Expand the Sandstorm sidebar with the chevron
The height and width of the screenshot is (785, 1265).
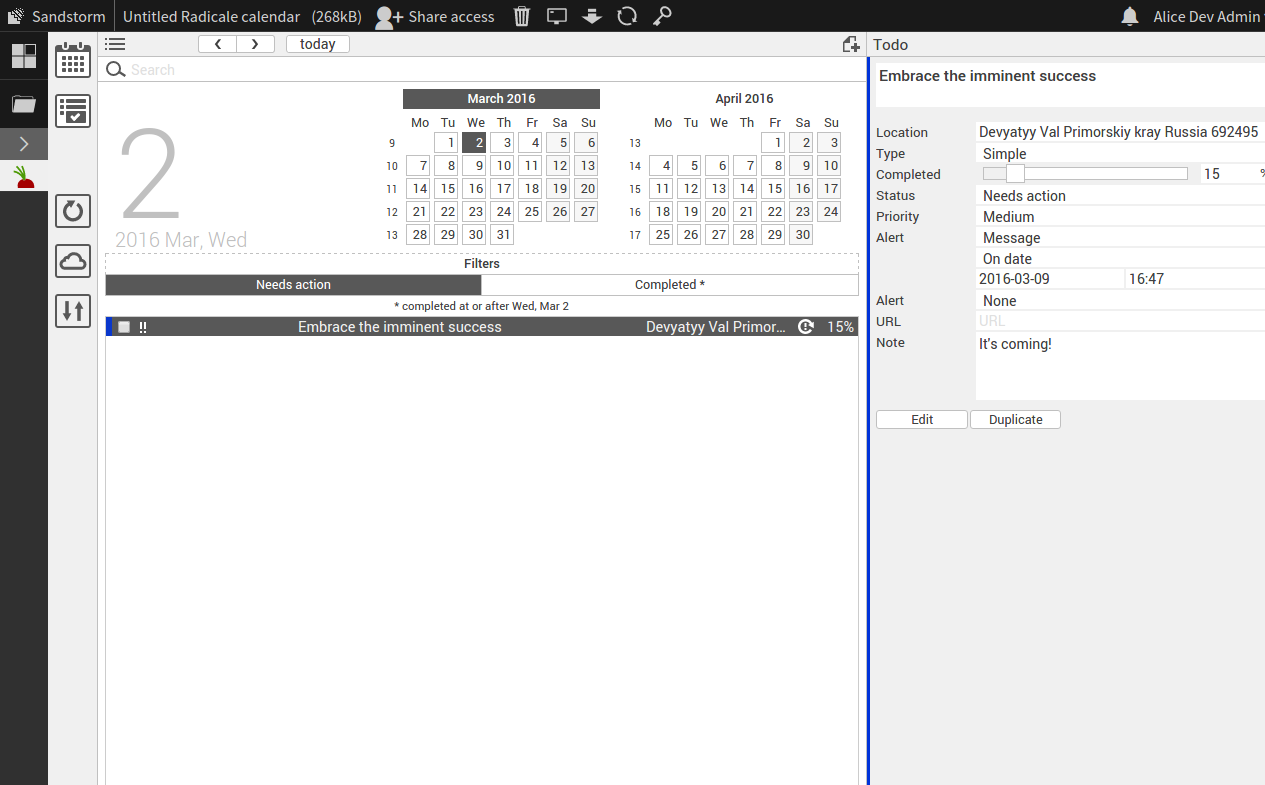click(x=24, y=144)
